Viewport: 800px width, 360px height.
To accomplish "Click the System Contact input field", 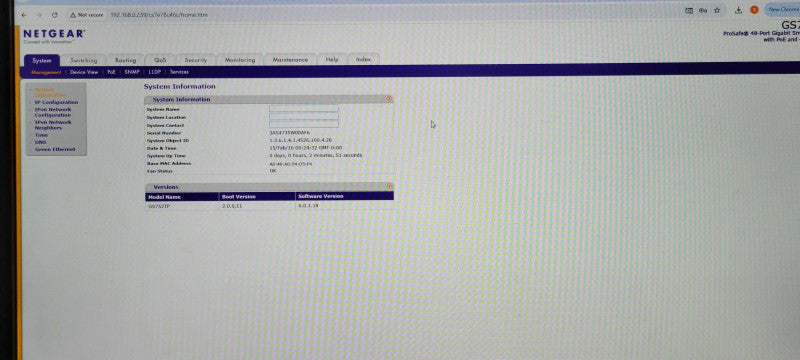I will coord(304,124).
